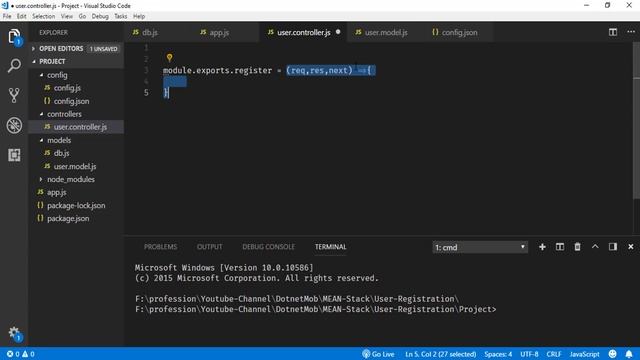
Task: Kill the terminal with trash icon
Action: (x=577, y=247)
